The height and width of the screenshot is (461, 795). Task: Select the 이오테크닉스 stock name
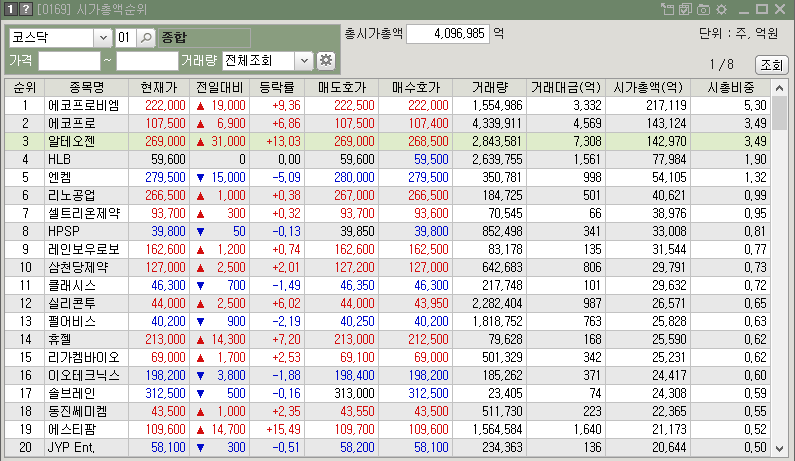pyautogui.click(x=84, y=376)
